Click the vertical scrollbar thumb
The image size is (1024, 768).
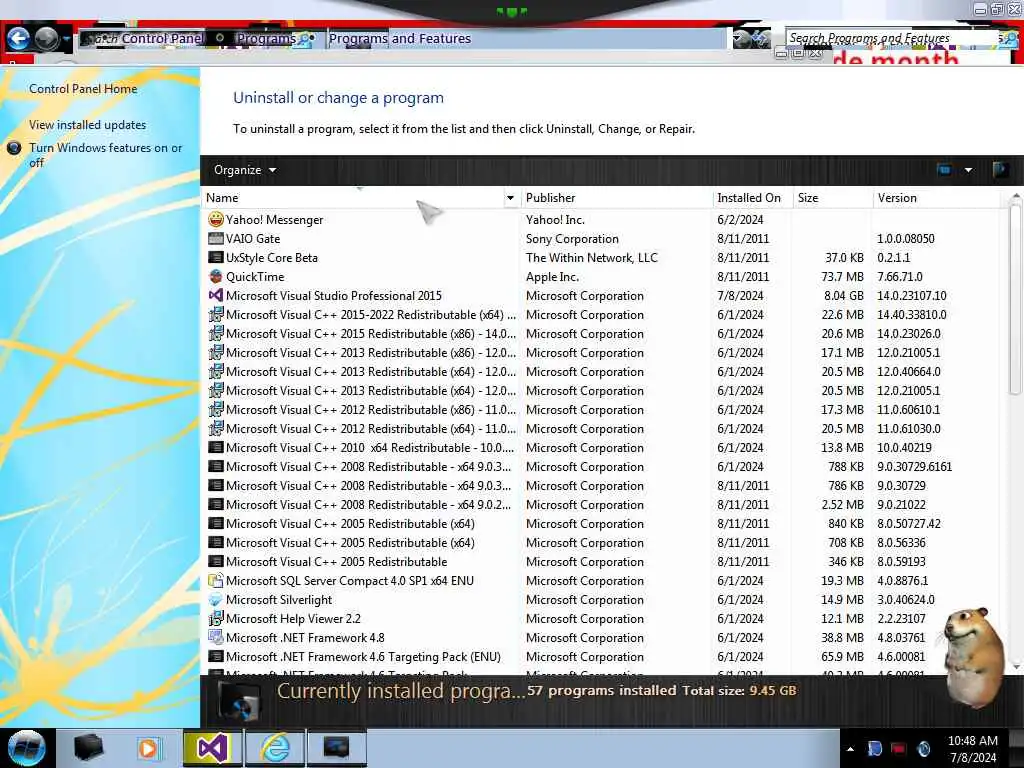pos(1015,298)
